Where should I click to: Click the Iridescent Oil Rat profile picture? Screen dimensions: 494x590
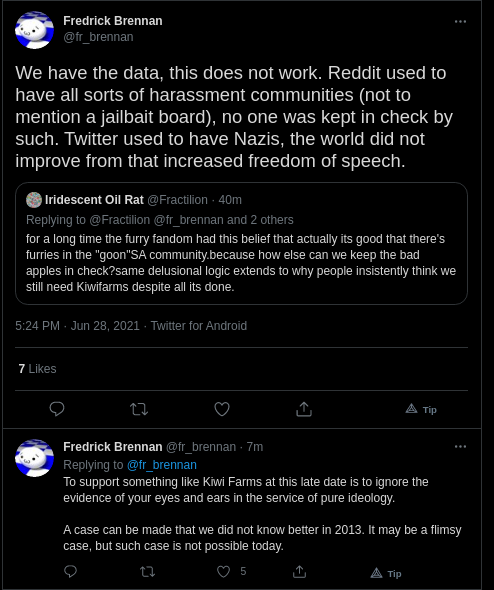34,200
